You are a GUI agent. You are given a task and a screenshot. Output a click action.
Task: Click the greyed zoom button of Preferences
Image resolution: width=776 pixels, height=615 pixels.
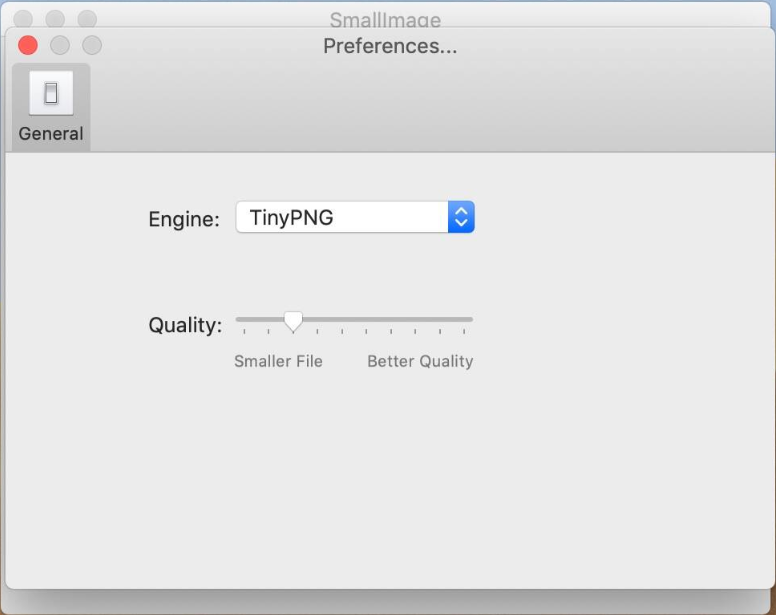92,46
